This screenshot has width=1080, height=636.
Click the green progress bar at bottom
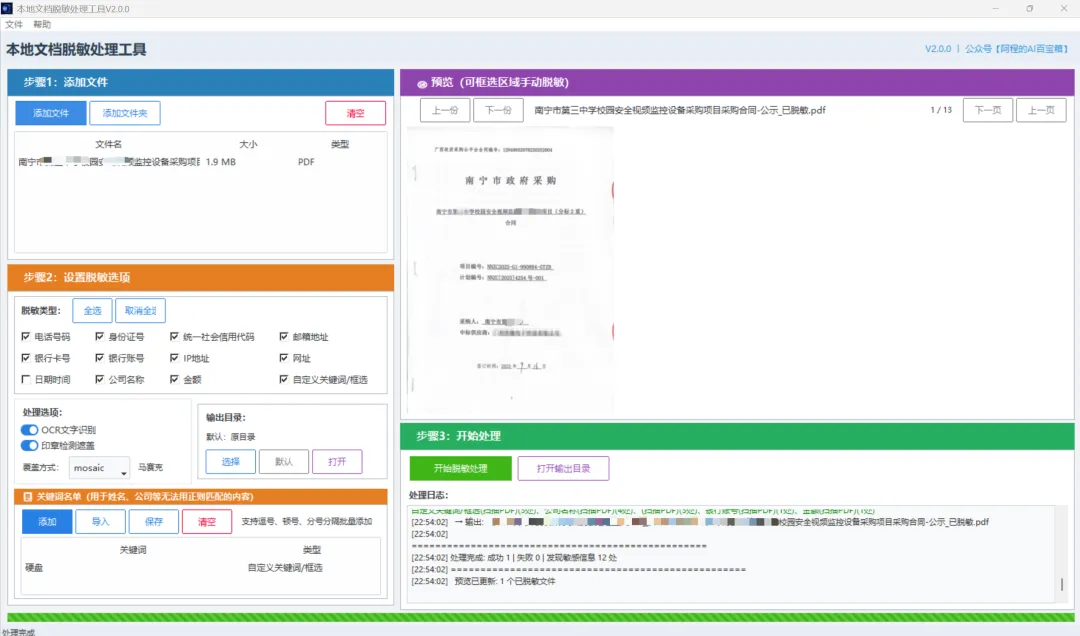coord(540,617)
